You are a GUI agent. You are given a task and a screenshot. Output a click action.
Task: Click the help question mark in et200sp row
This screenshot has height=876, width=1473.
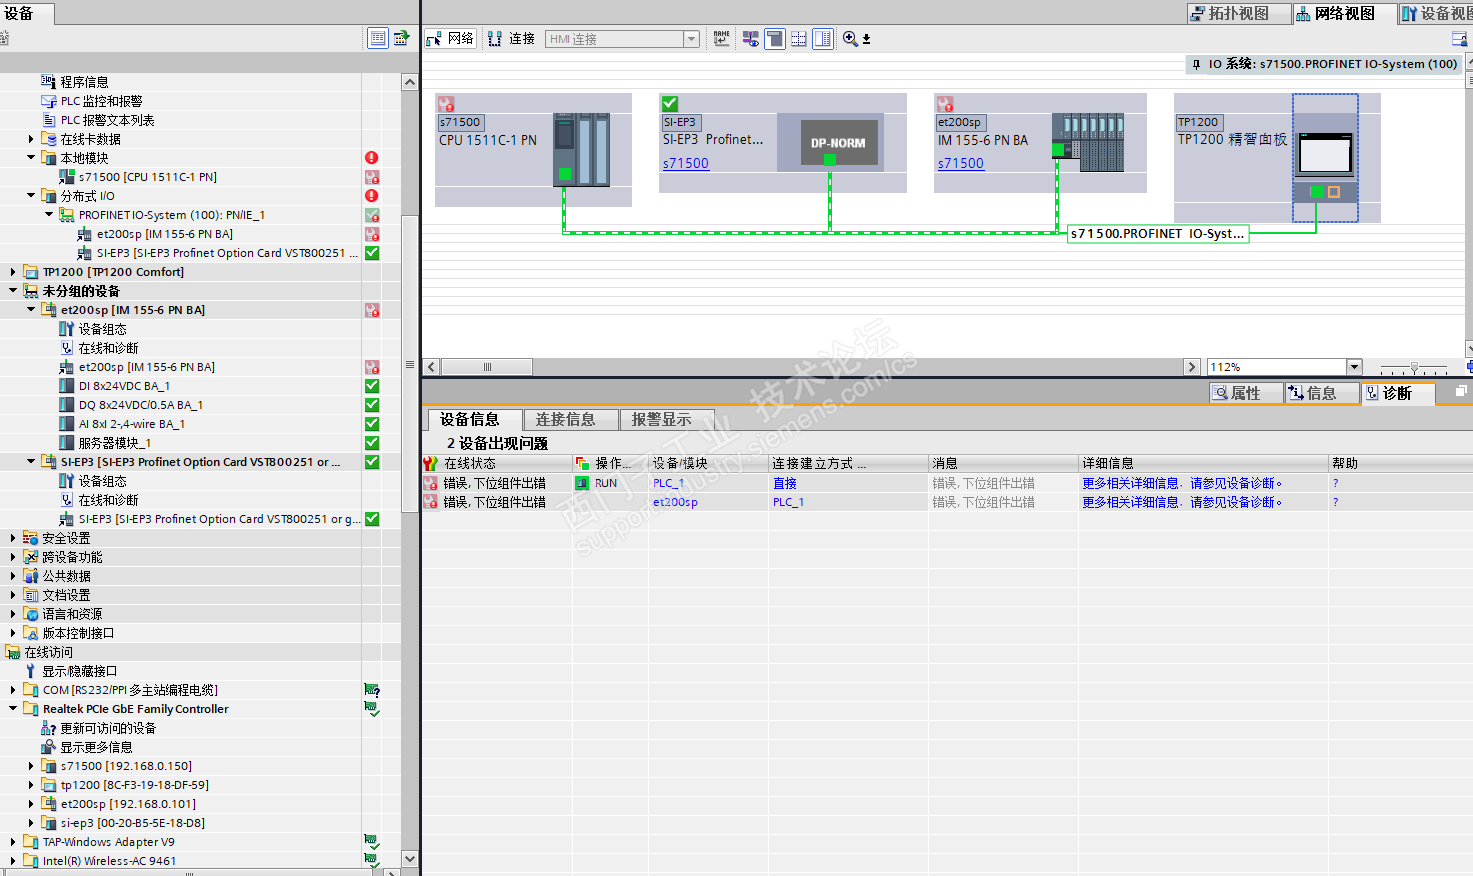[x=1335, y=502]
